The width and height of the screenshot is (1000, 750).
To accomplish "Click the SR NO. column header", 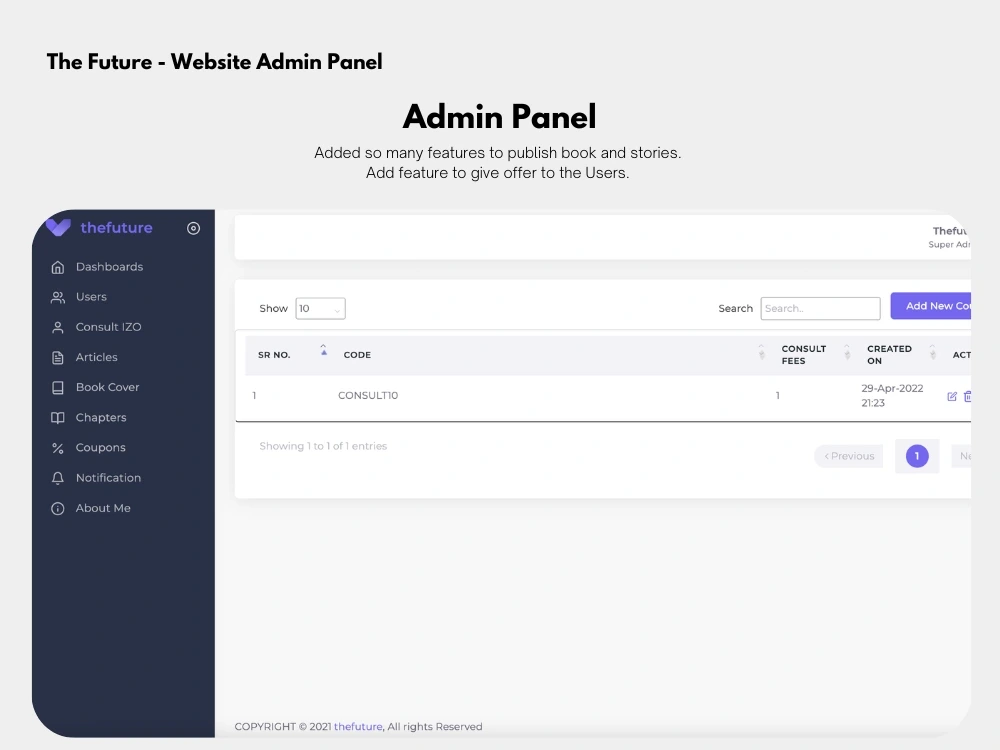I will (x=274, y=355).
